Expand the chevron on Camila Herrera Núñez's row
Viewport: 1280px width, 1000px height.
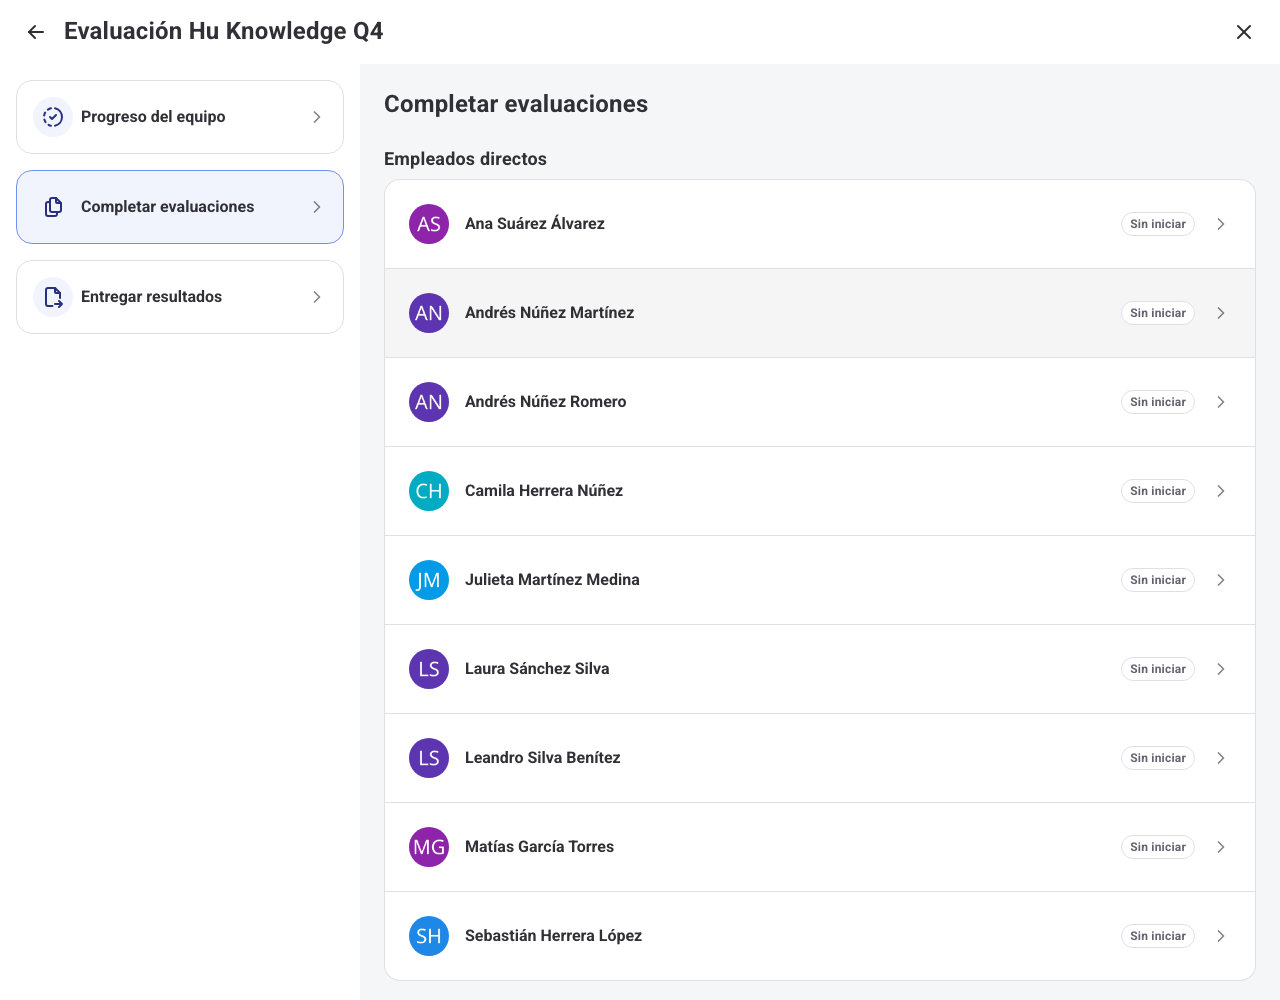pyautogui.click(x=1221, y=491)
